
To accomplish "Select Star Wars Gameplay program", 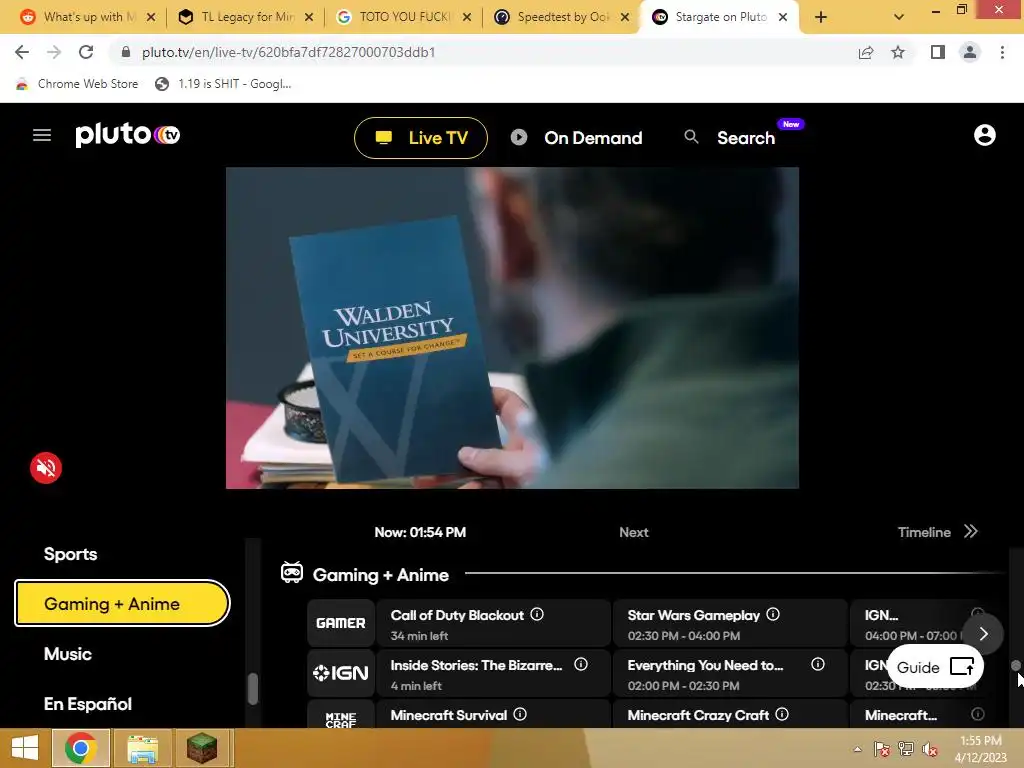I will (x=729, y=624).
